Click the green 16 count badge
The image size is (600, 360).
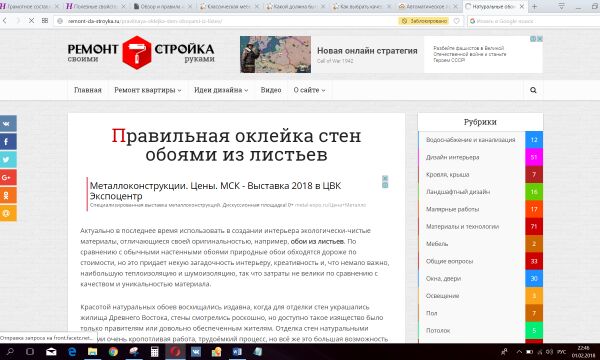tap(534, 192)
